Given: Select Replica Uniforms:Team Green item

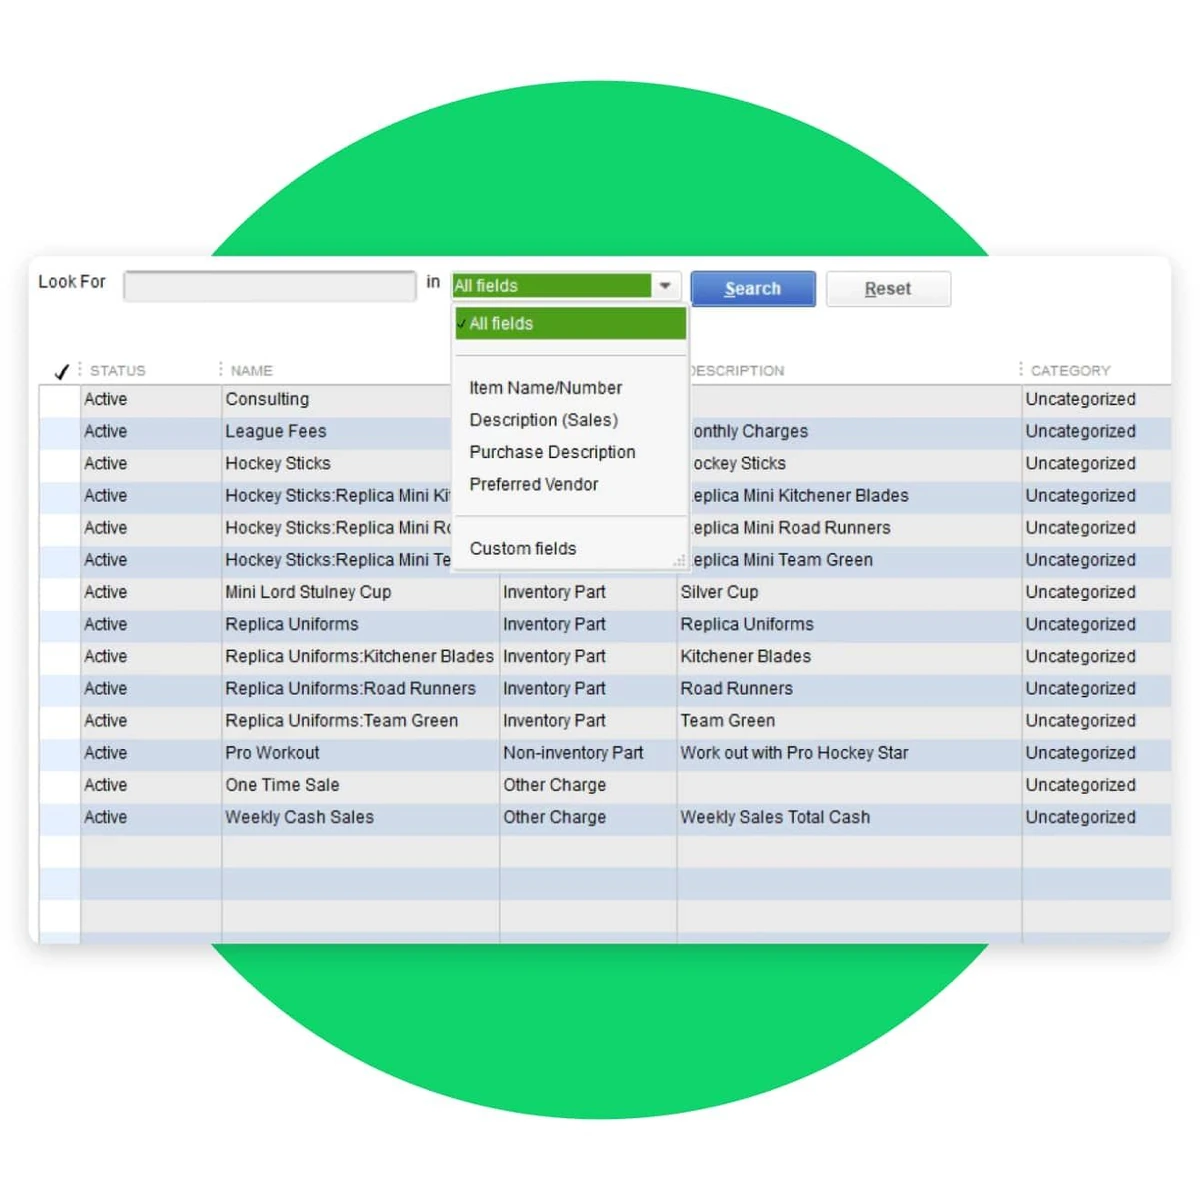Looking at the screenshot, I should (x=342, y=720).
